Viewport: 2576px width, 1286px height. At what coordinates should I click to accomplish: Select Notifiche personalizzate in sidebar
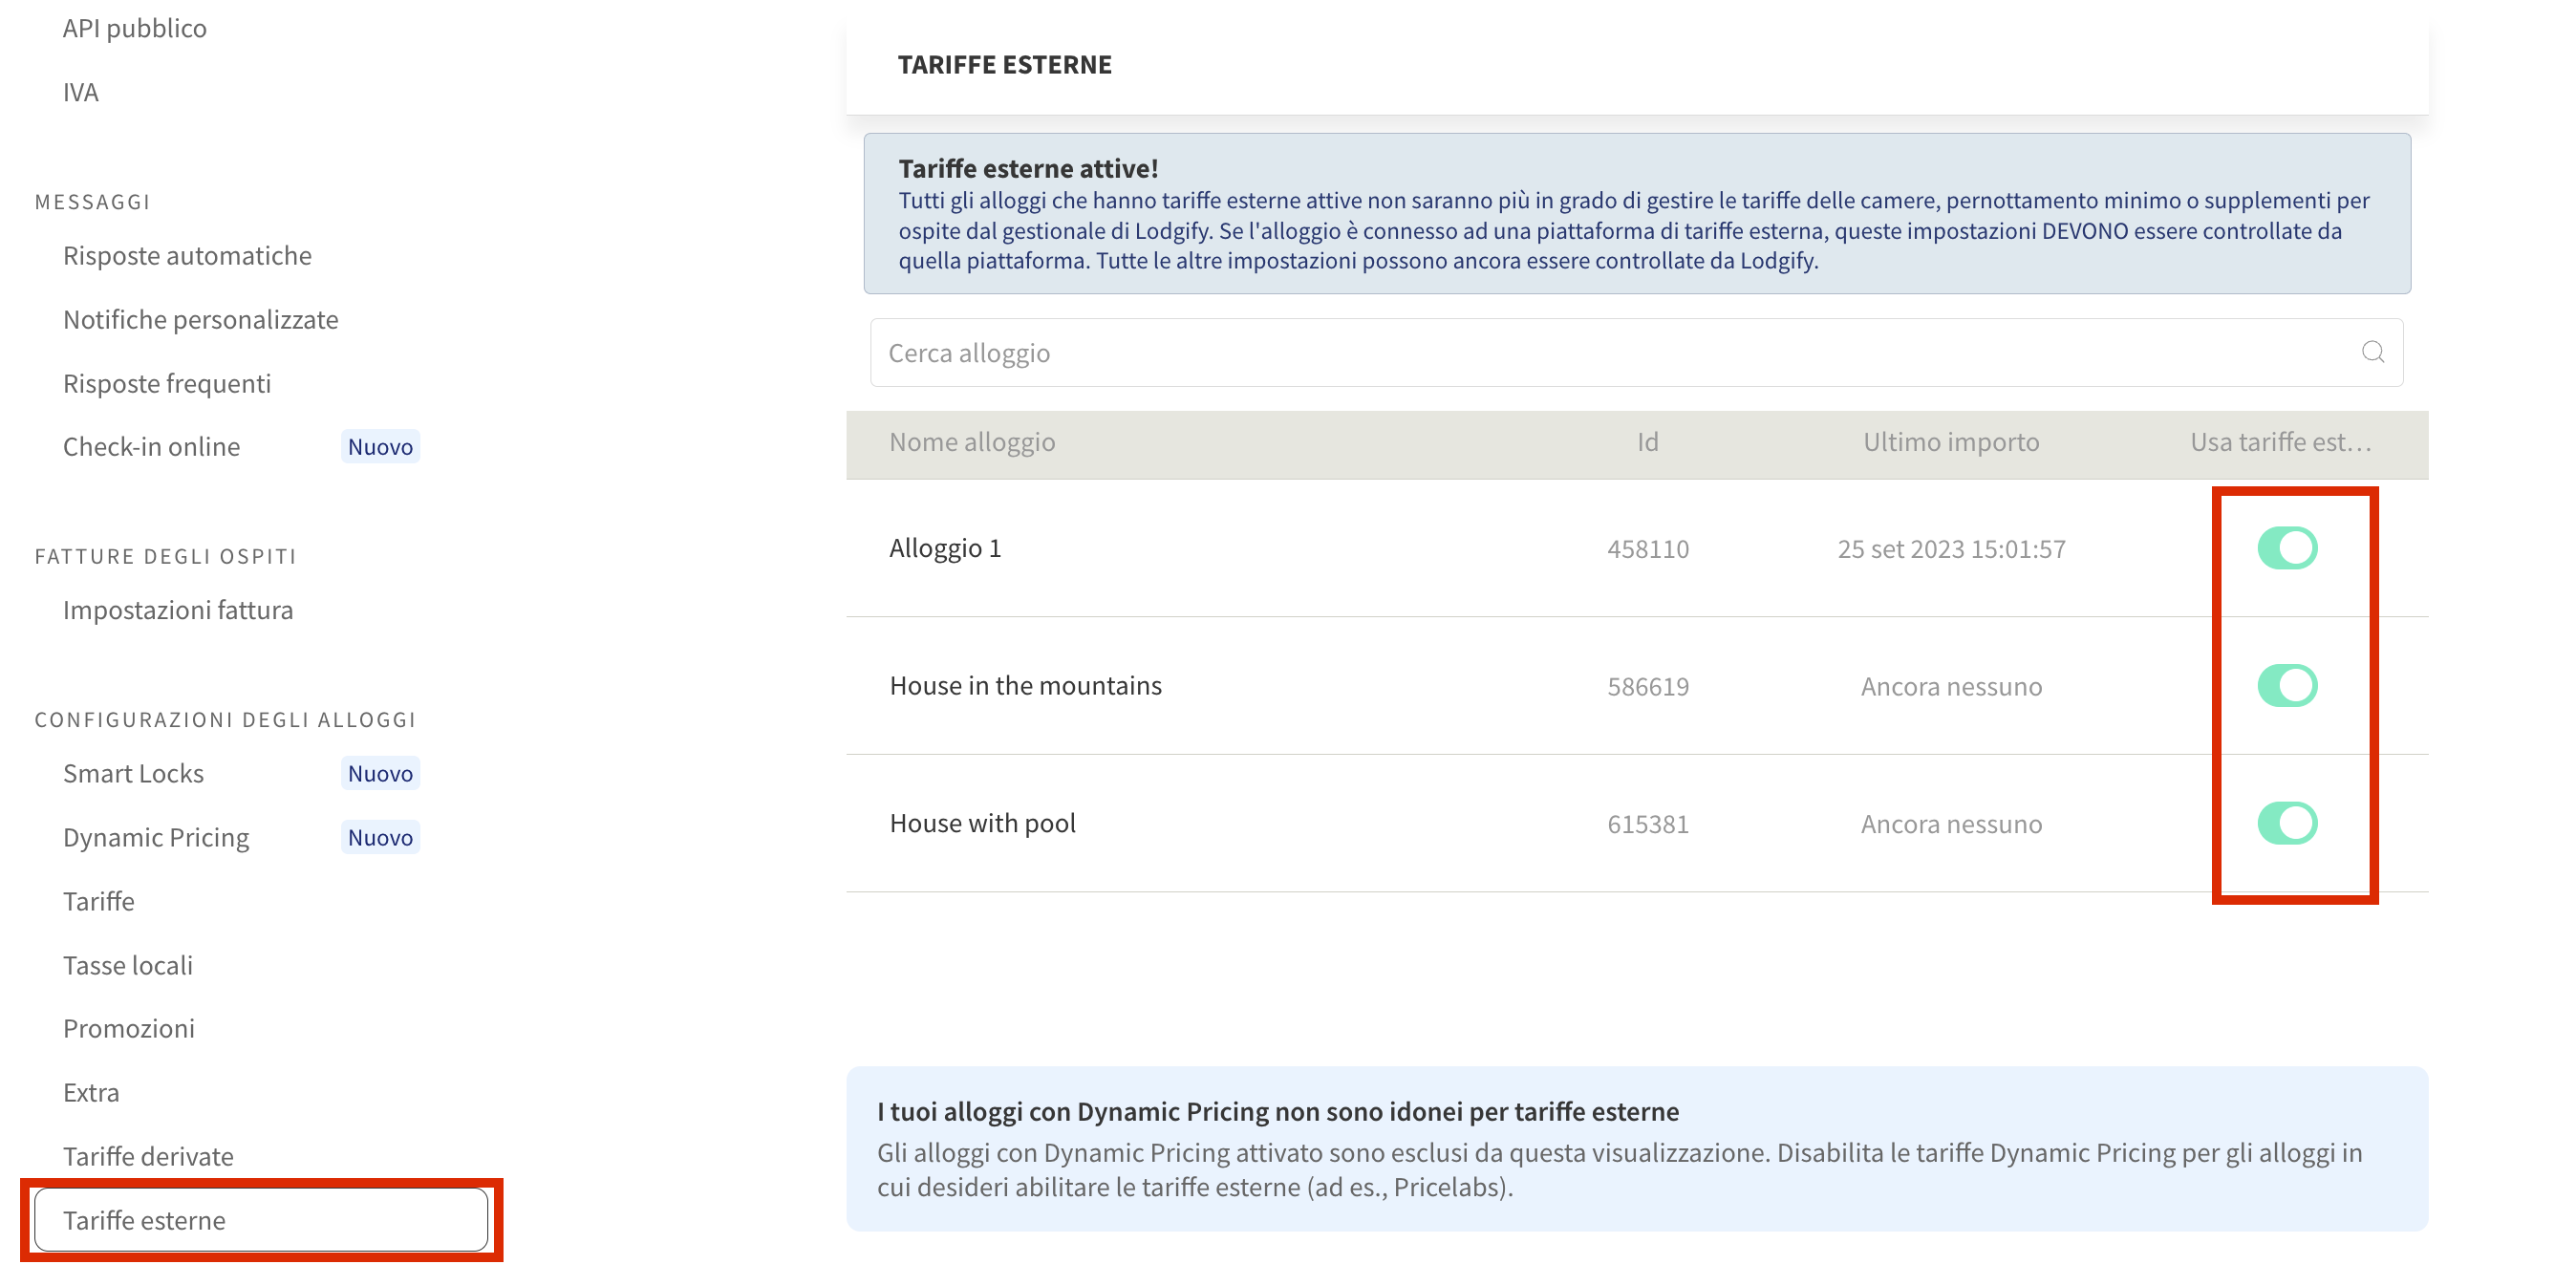click(200, 319)
